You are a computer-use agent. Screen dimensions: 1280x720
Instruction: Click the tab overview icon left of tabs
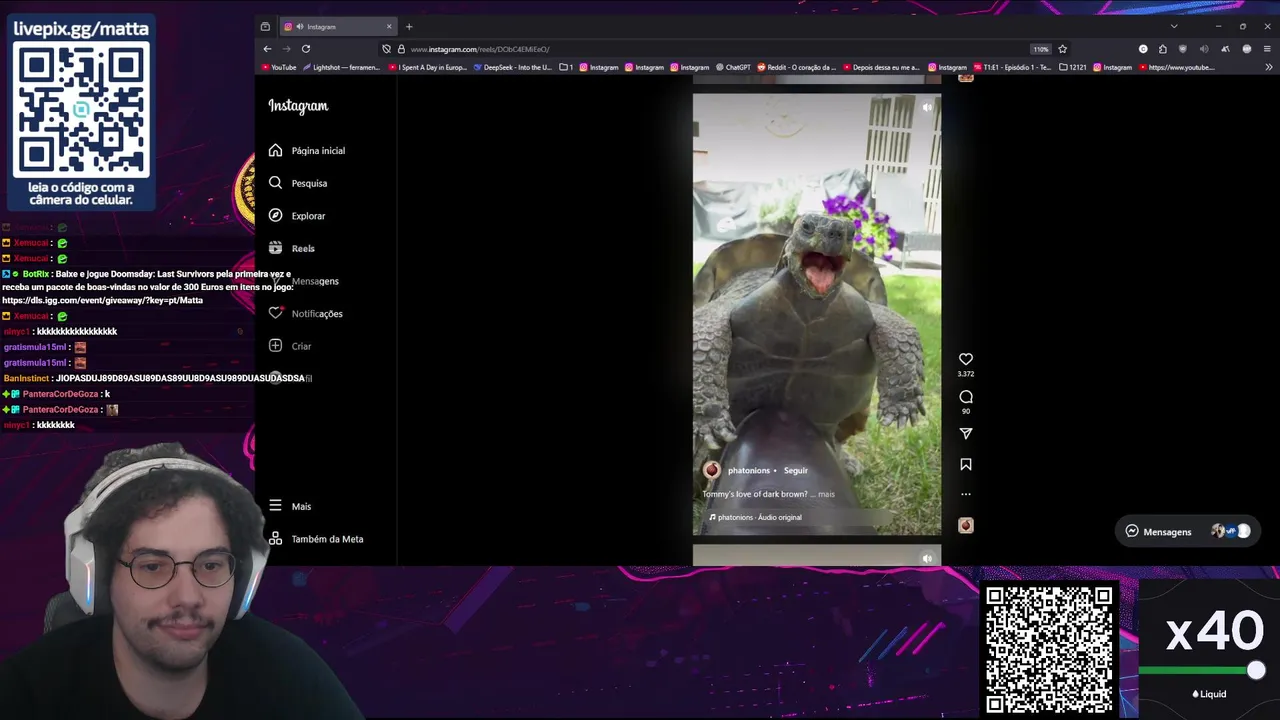(x=265, y=27)
